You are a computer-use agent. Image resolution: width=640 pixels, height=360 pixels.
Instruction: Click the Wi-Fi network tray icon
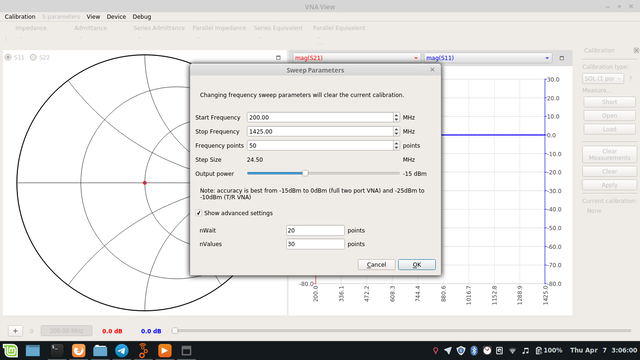pyautogui.click(x=513, y=351)
